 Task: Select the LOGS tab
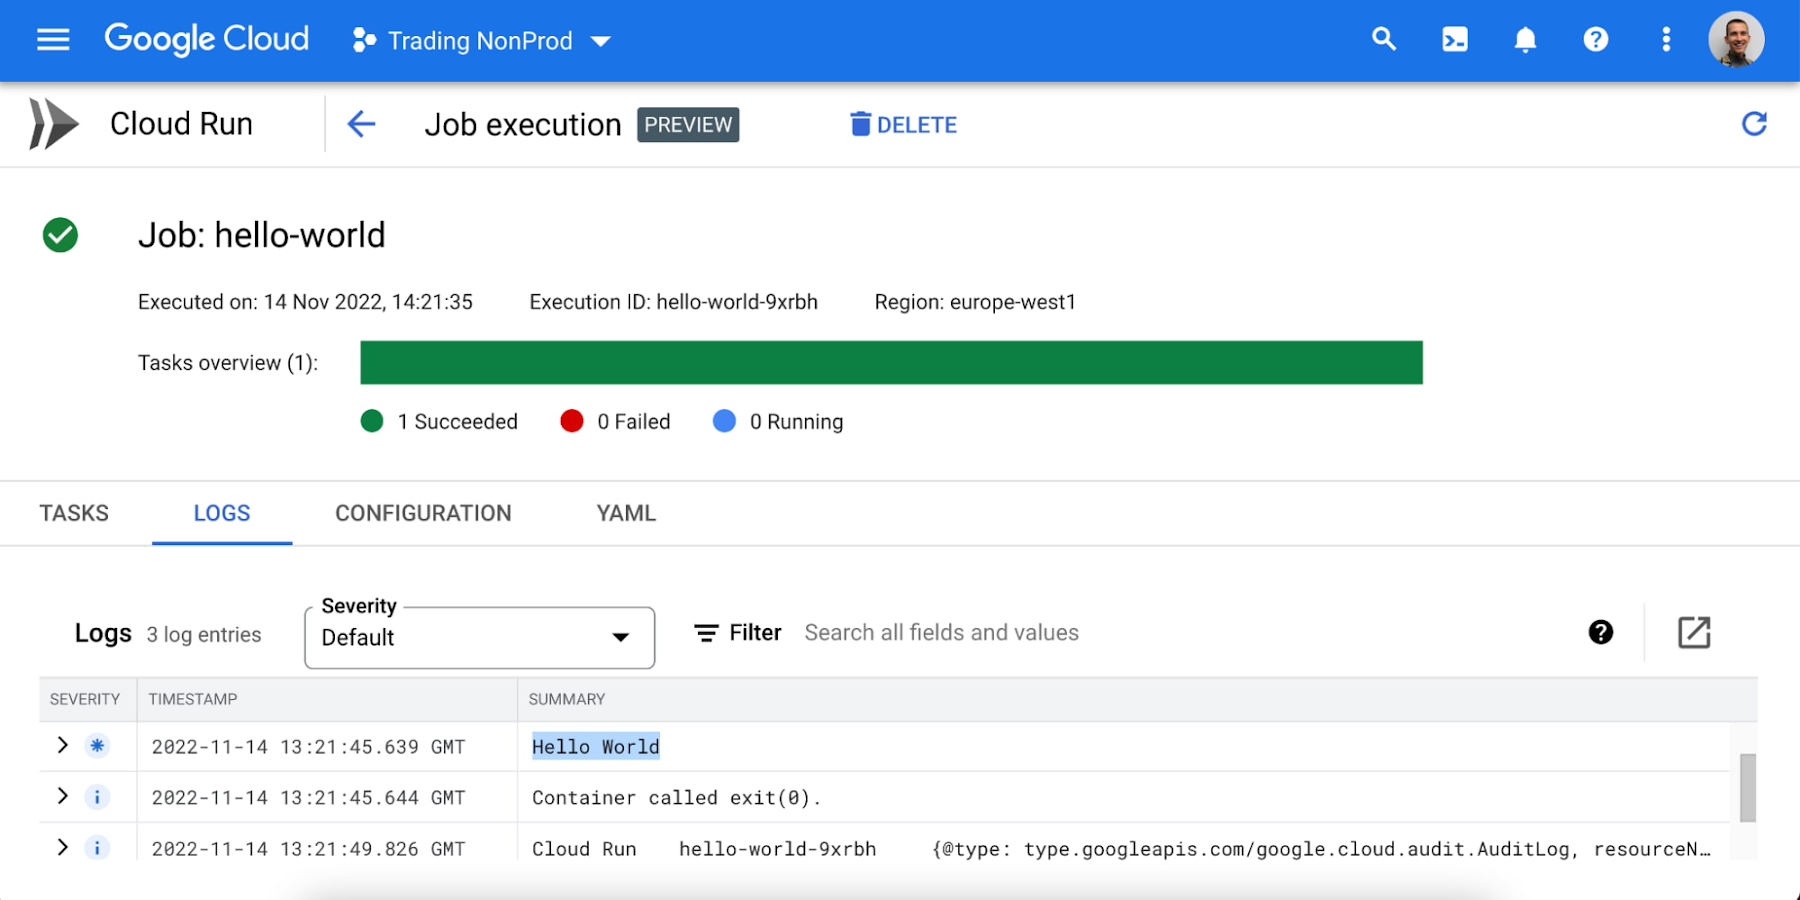tap(222, 513)
